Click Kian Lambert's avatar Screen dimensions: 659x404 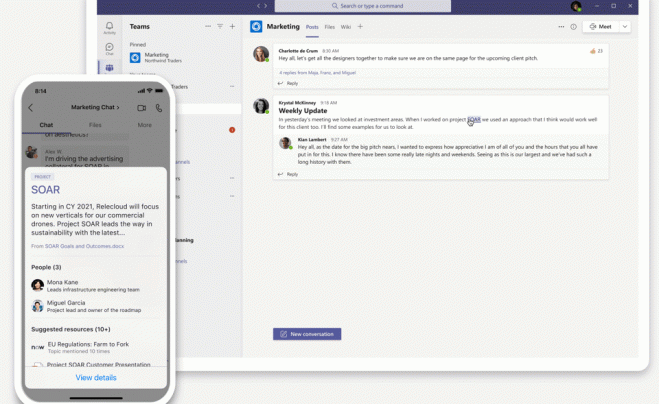[285, 143]
